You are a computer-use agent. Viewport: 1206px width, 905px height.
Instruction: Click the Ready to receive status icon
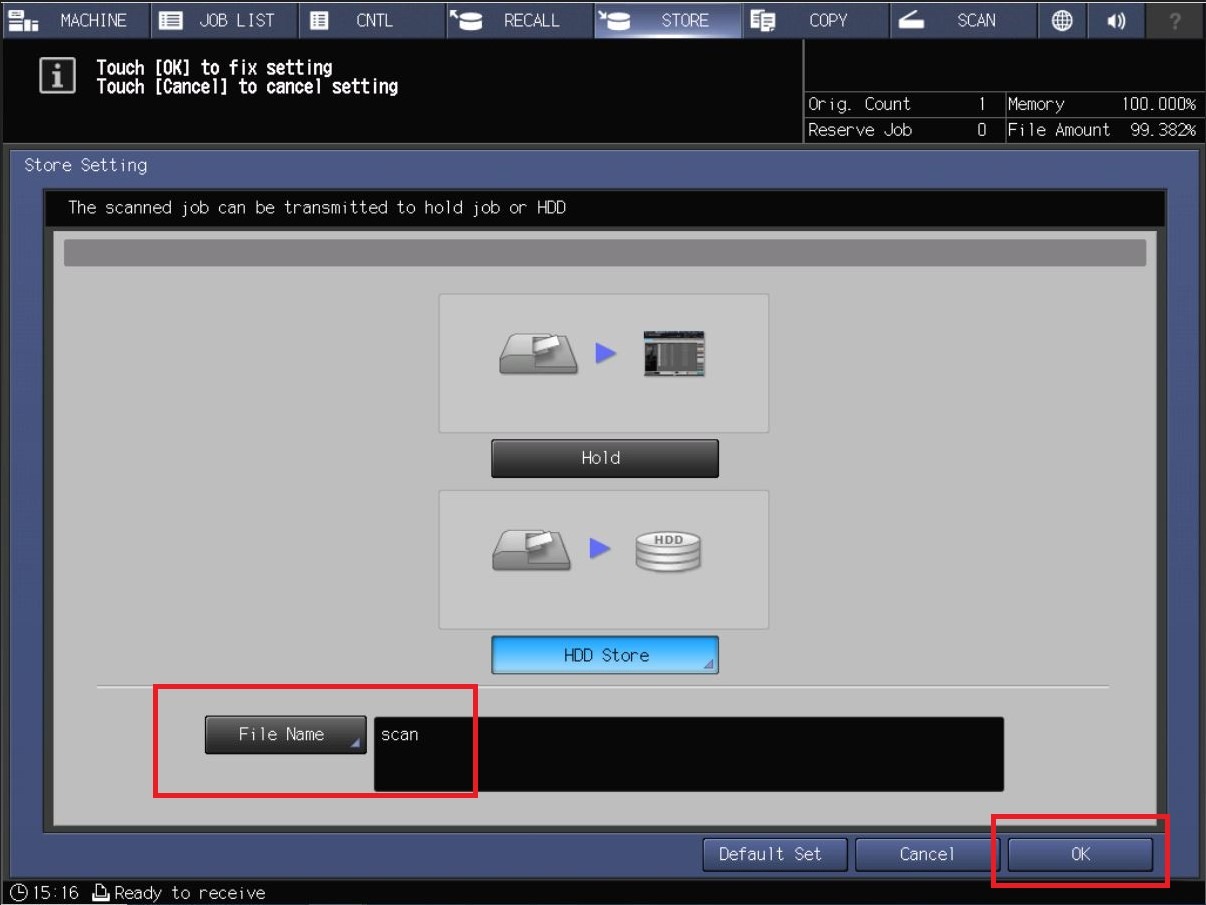click(x=100, y=893)
